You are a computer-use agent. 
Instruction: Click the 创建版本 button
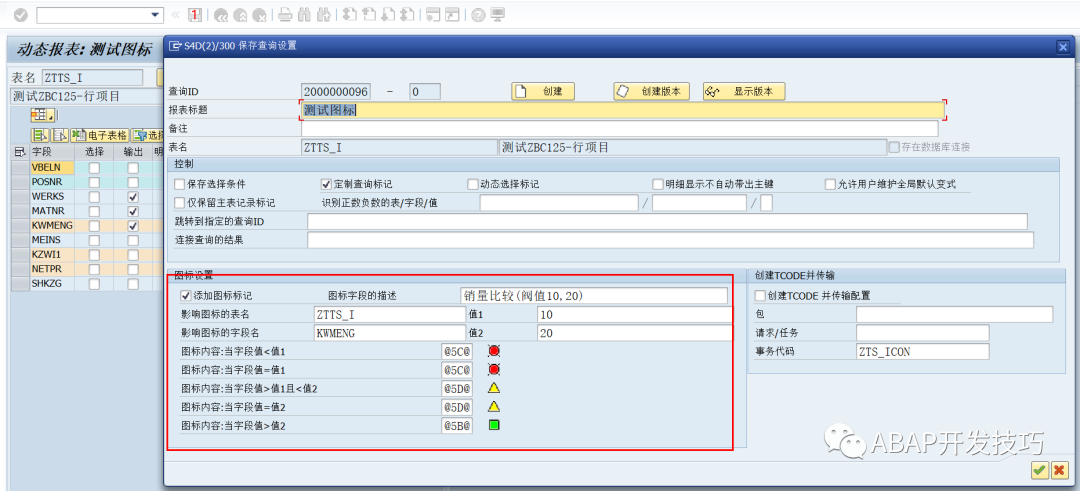tap(652, 91)
